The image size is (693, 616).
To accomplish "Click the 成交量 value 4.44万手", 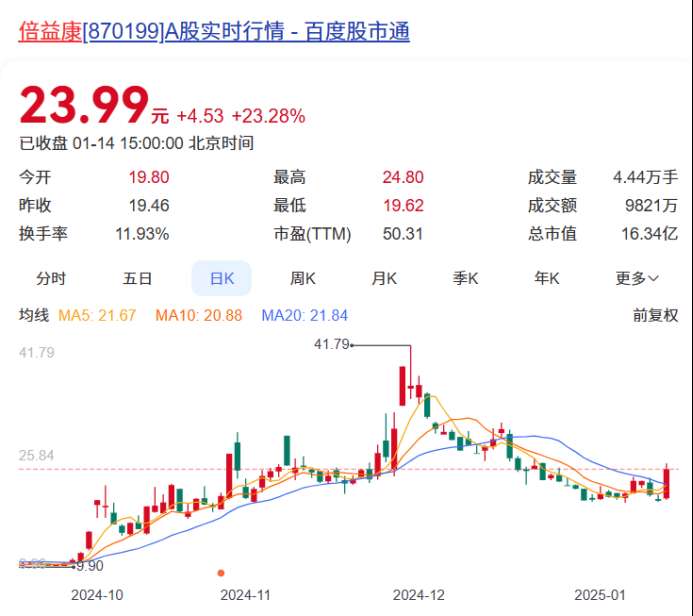I will 645,177.
